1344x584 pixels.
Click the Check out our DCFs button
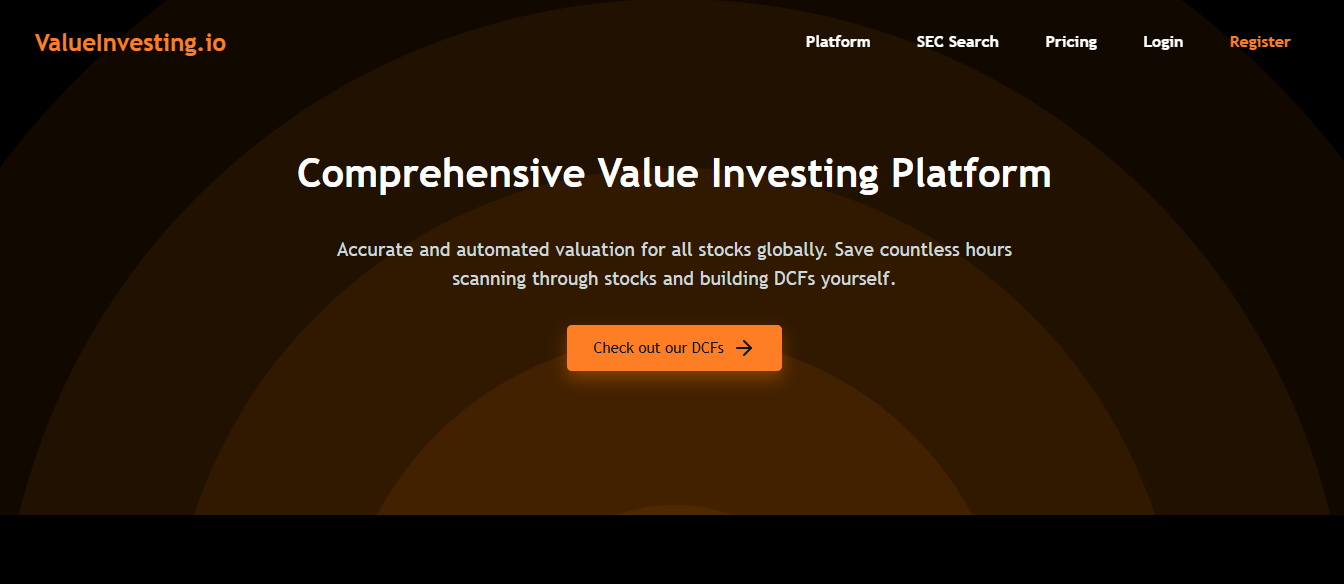[674, 348]
